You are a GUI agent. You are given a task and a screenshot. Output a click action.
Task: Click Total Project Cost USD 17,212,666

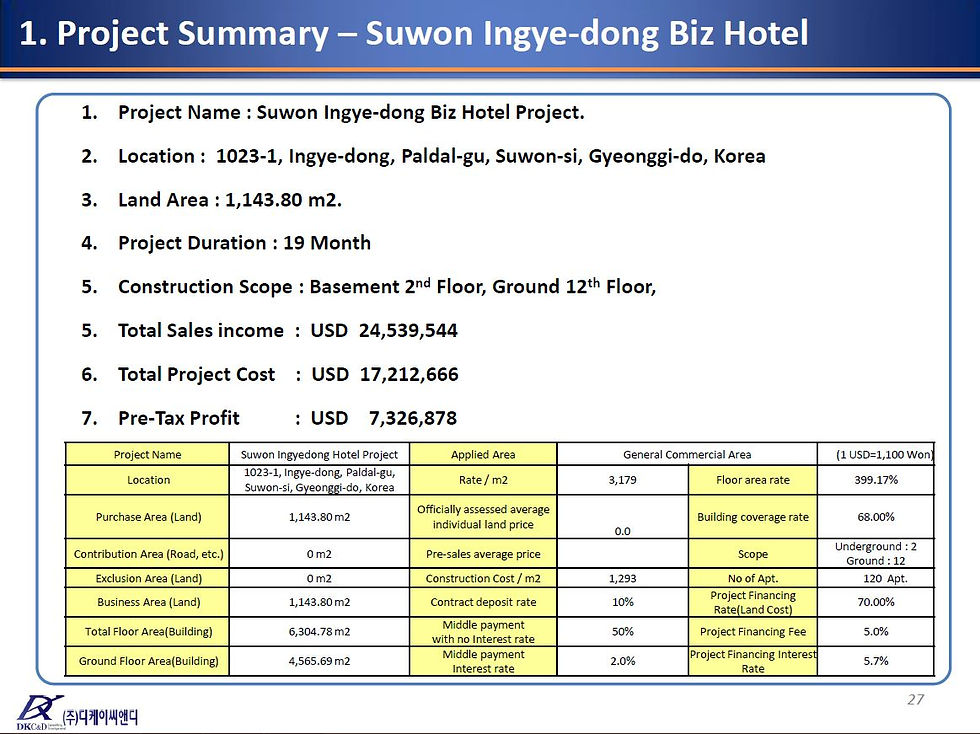(270, 374)
